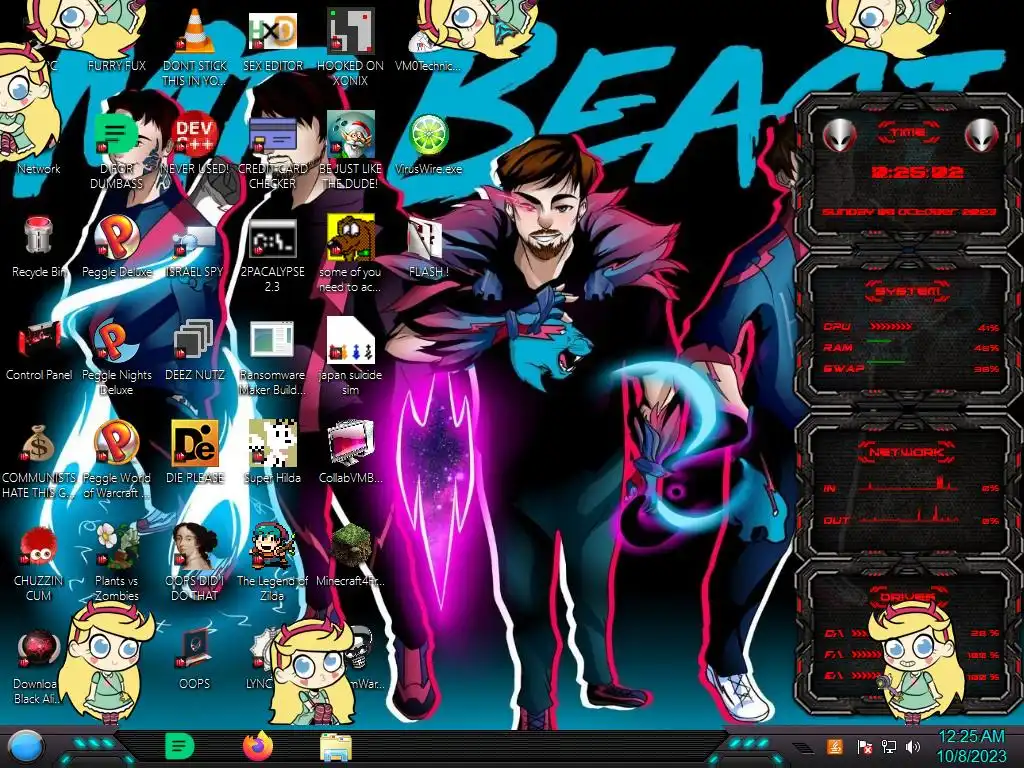The image size is (1024, 768).
Task: Open green Spotify-style app pinned on taskbar
Action: [180, 746]
